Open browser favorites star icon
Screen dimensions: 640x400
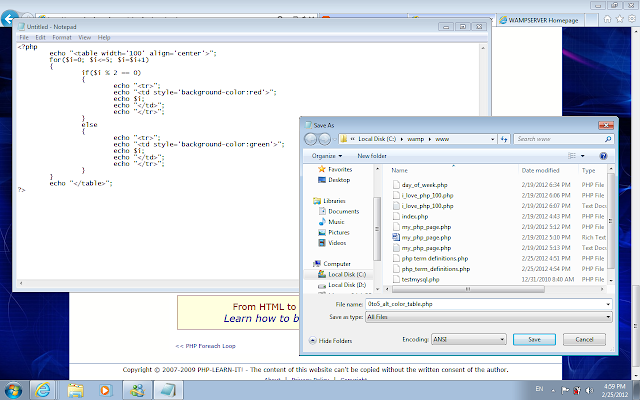(620, 19)
